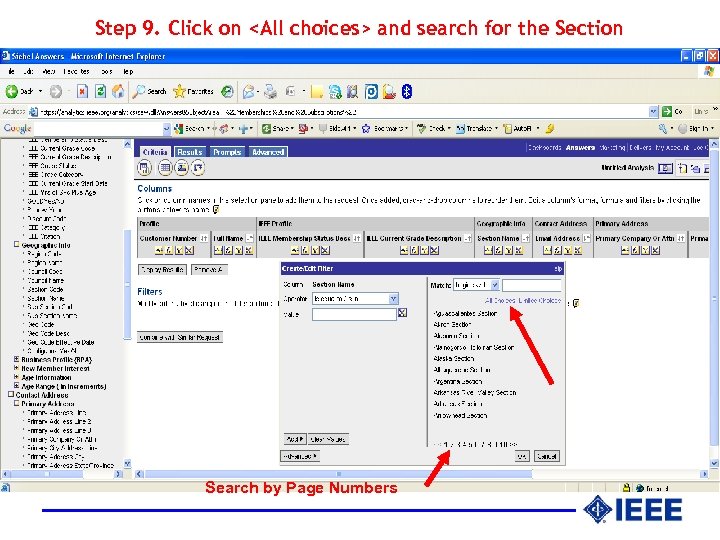720x540 pixels.
Task: Open the Favorites menu in menu bar
Action: (x=76, y=72)
